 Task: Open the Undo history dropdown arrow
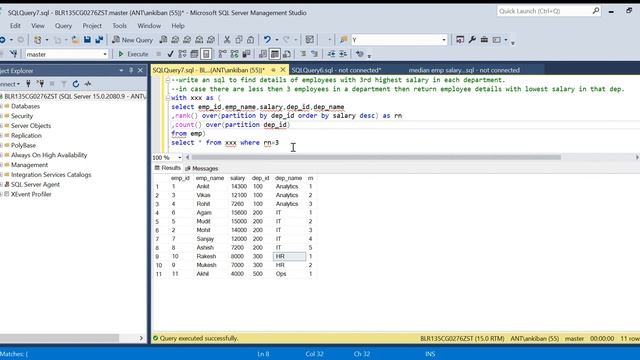click(x=276, y=40)
